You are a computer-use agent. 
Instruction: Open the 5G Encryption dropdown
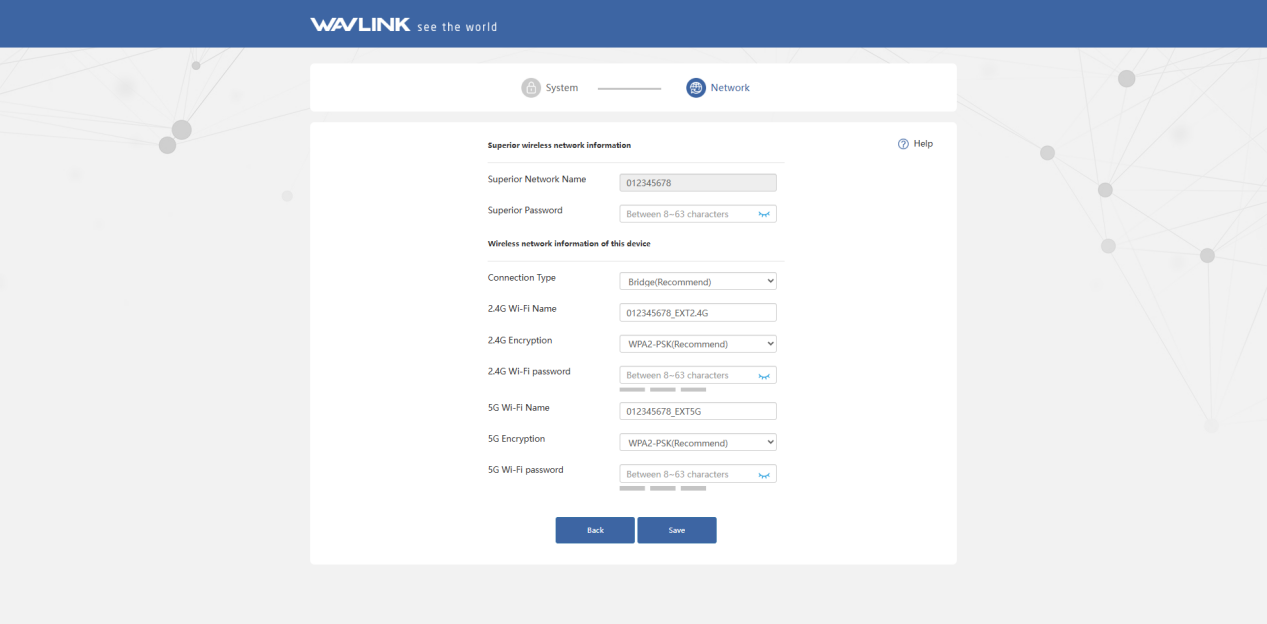698,443
